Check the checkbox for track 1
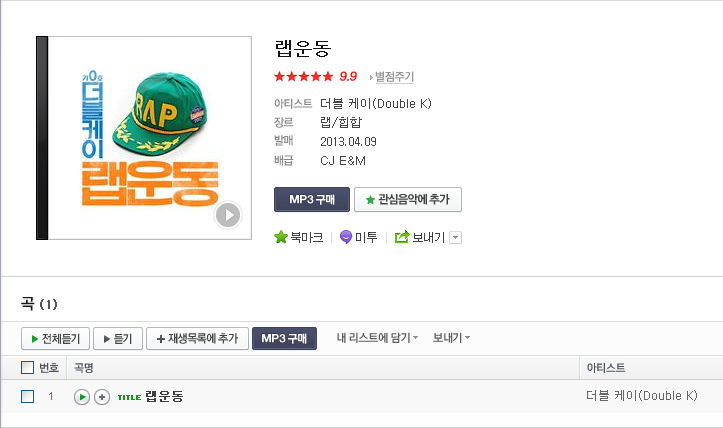 (28, 396)
